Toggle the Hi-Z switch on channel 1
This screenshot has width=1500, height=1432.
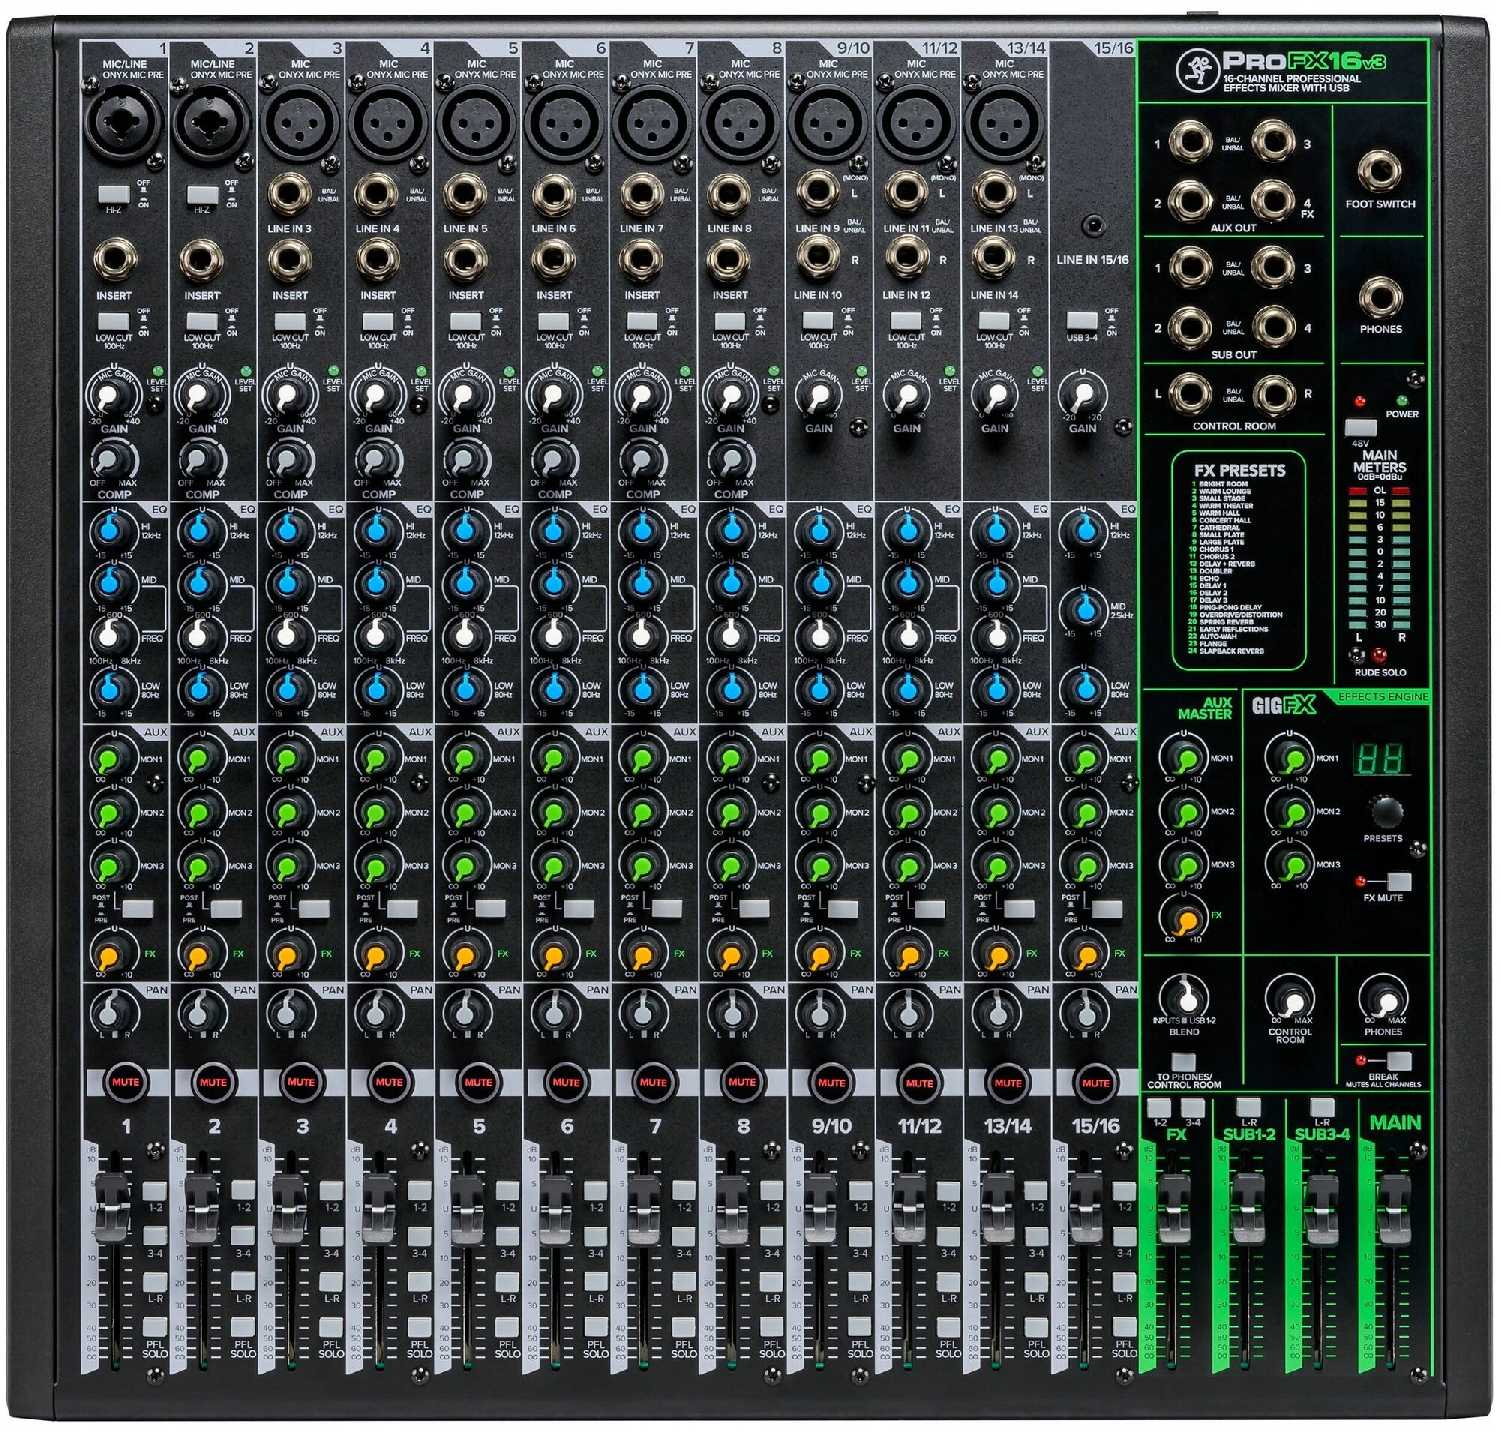pos(113,194)
